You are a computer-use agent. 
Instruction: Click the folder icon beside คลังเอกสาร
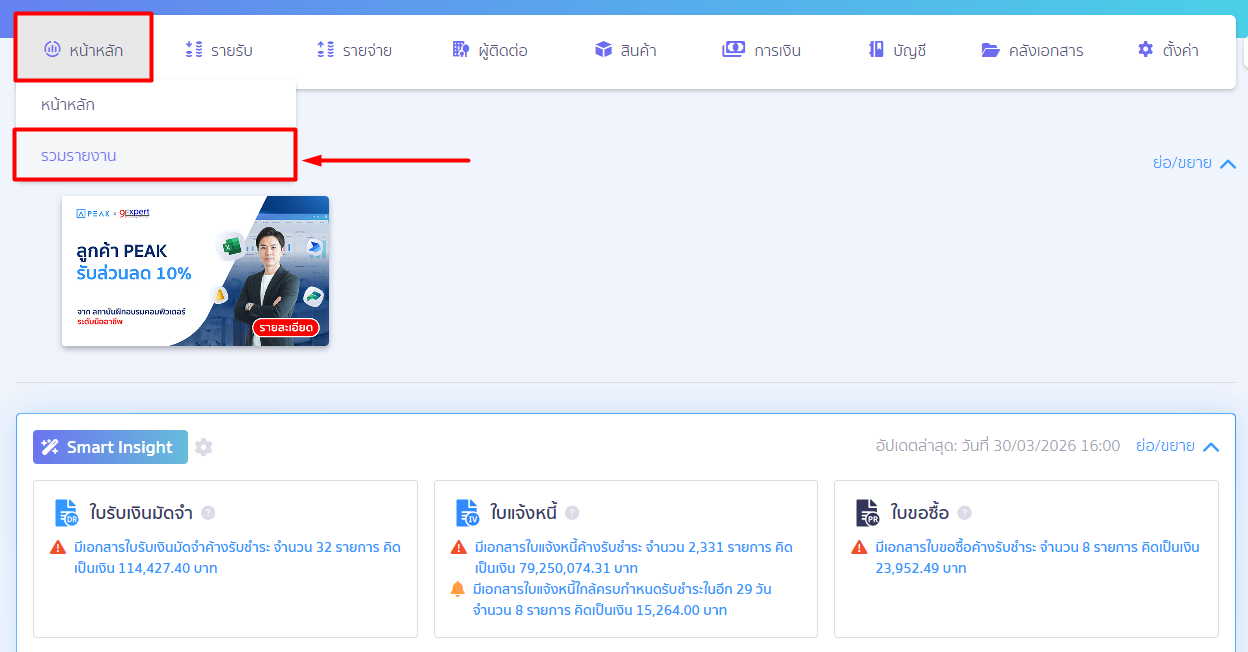pyautogui.click(x=990, y=50)
